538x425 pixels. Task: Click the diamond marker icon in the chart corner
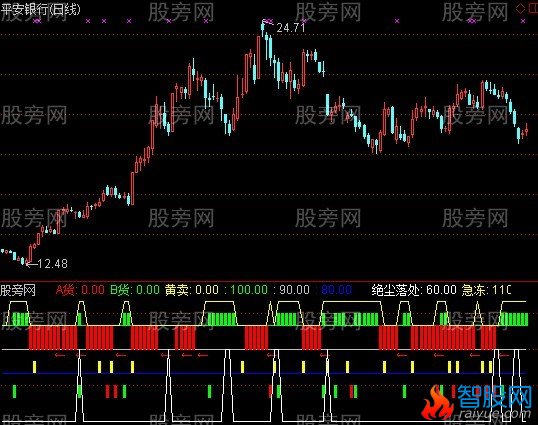pyautogui.click(x=521, y=9)
